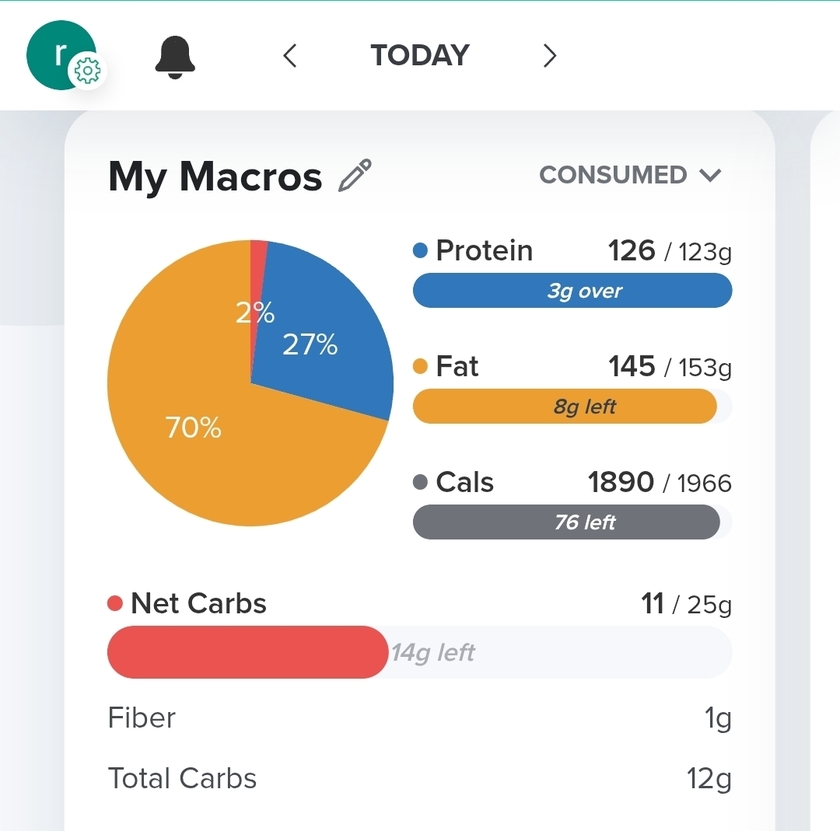Edit My Macros with pencil icon
Image resolution: width=840 pixels, height=831 pixels.
(355, 176)
